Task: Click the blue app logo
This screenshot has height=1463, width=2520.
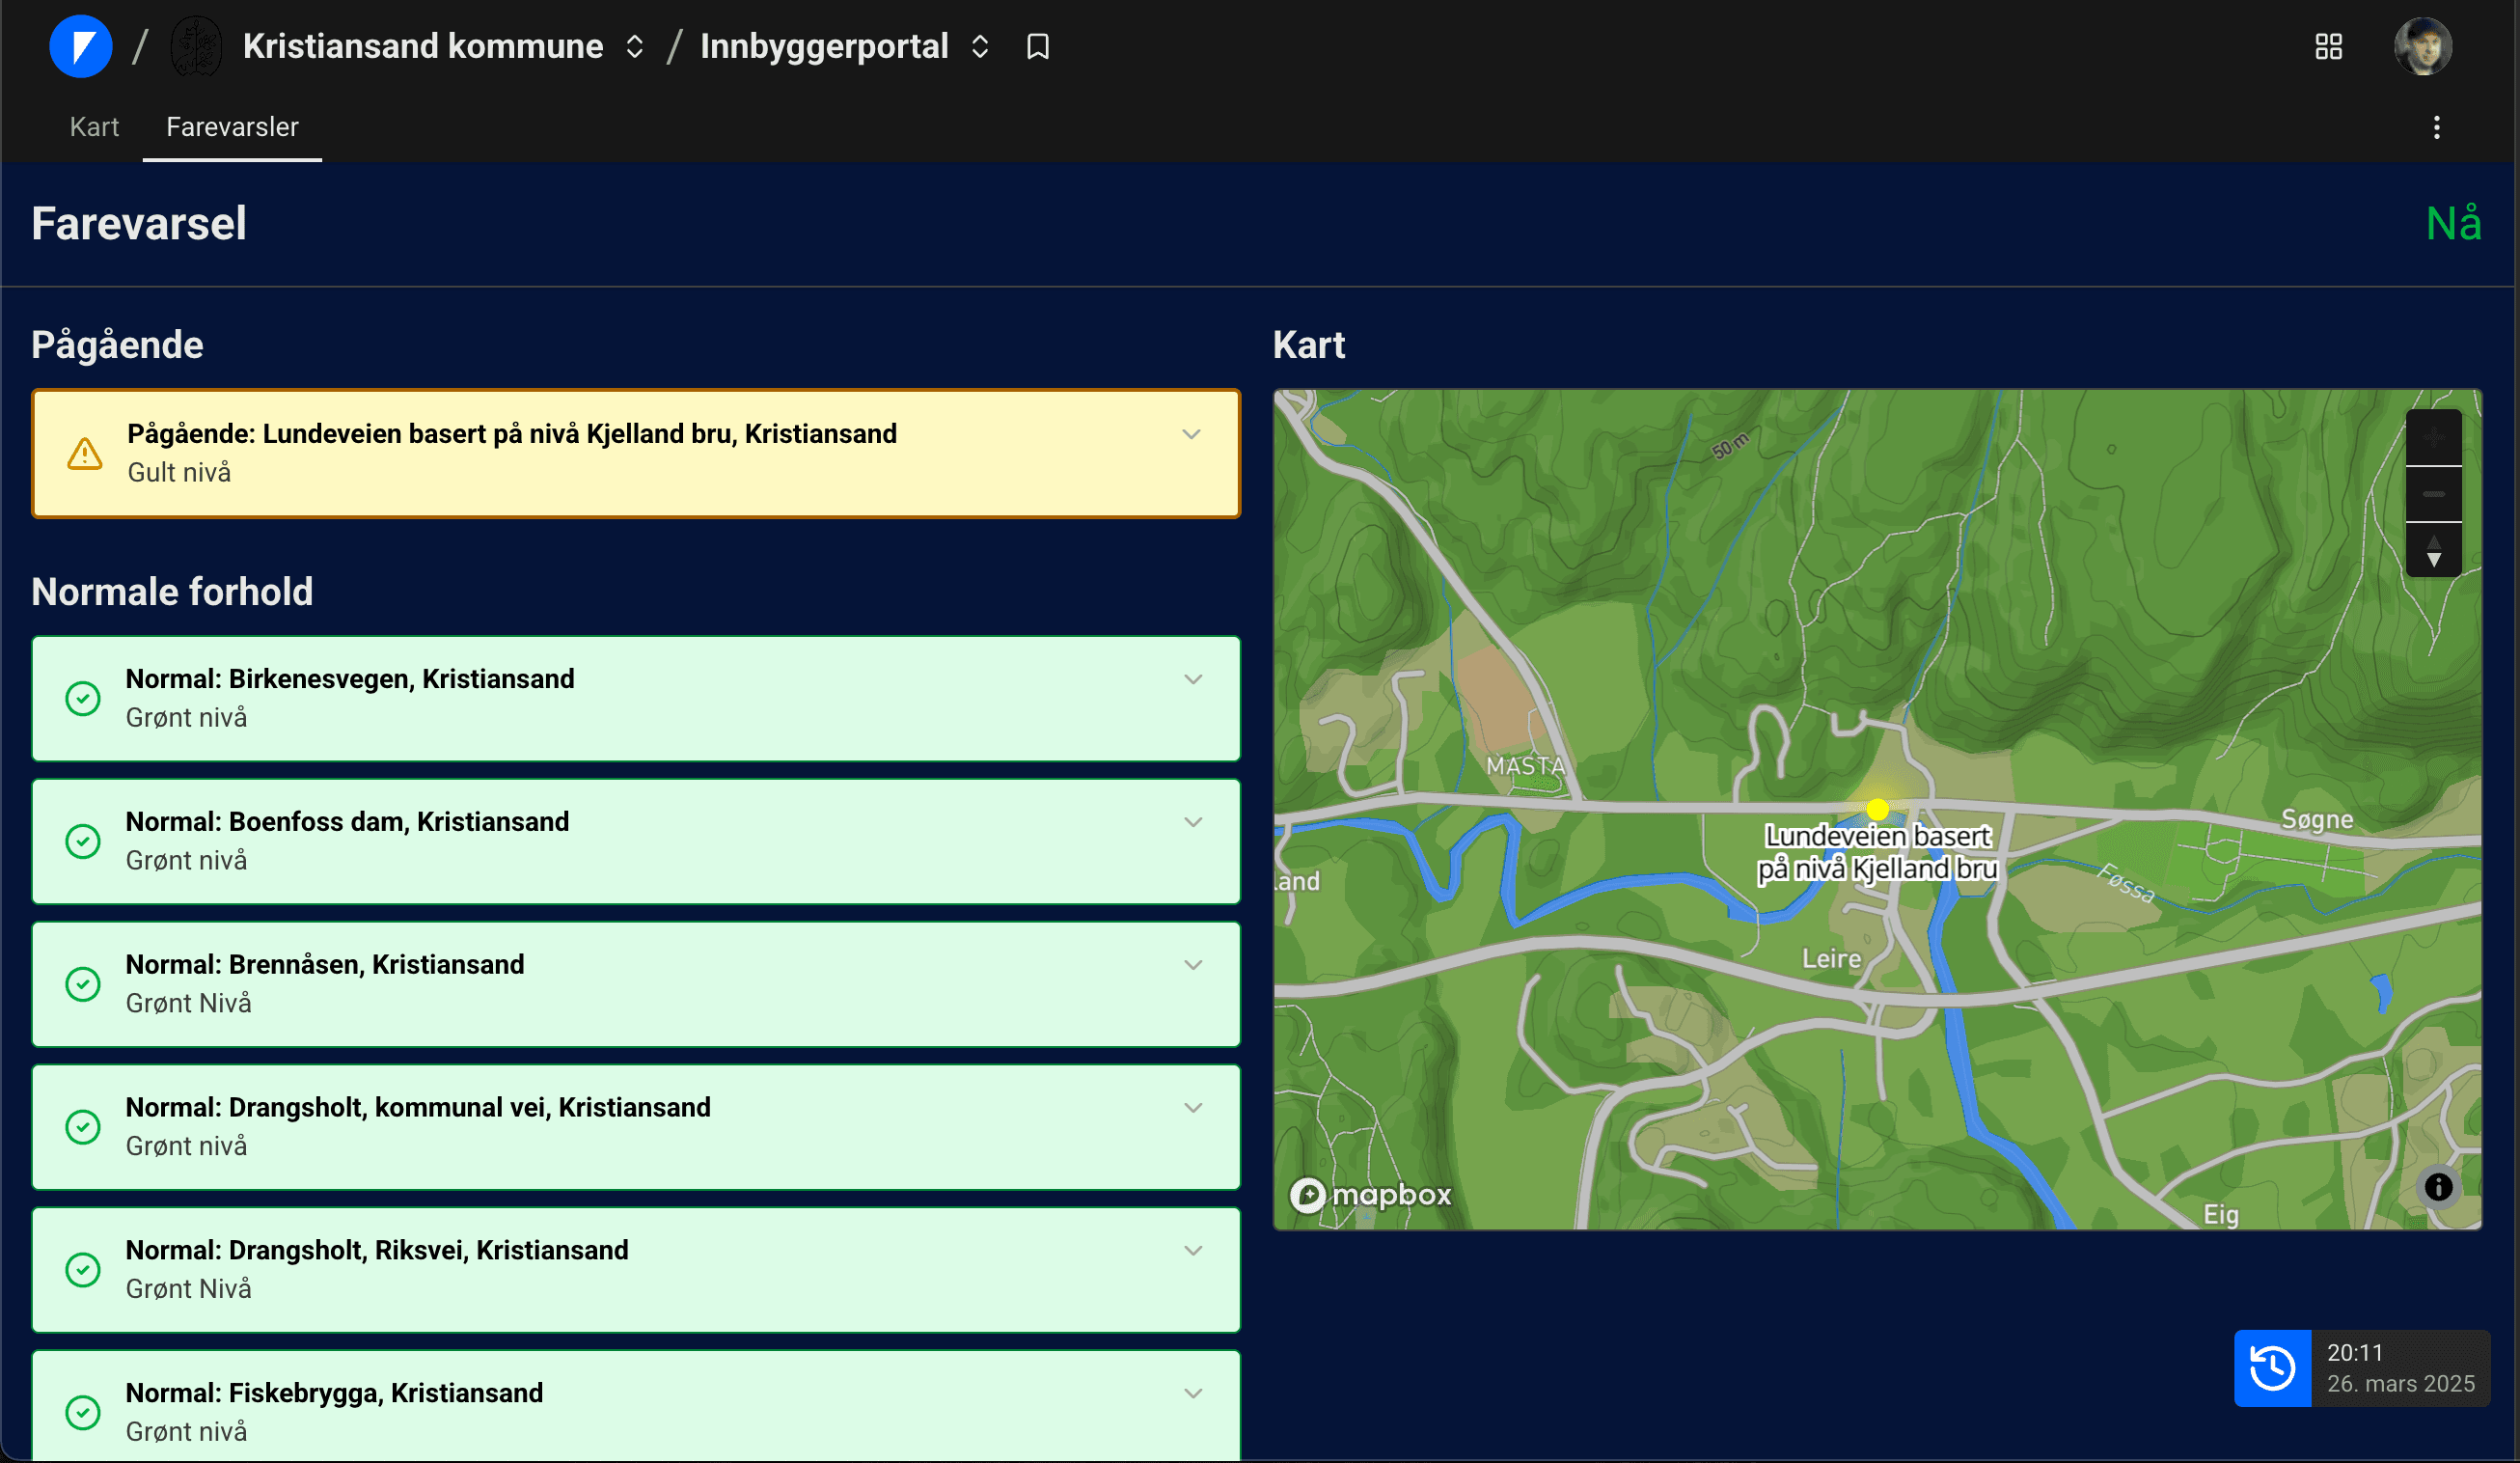Action: coord(81,45)
